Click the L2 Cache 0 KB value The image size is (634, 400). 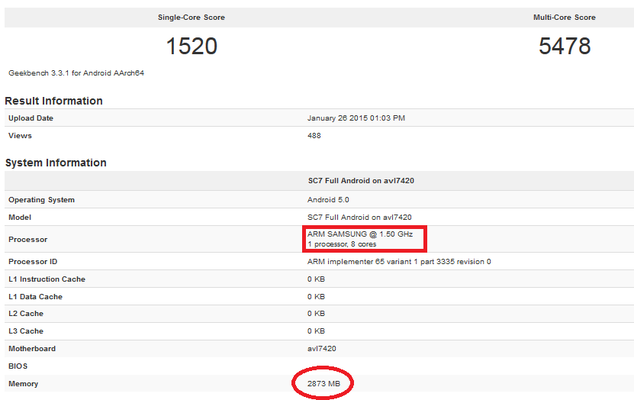click(x=316, y=313)
